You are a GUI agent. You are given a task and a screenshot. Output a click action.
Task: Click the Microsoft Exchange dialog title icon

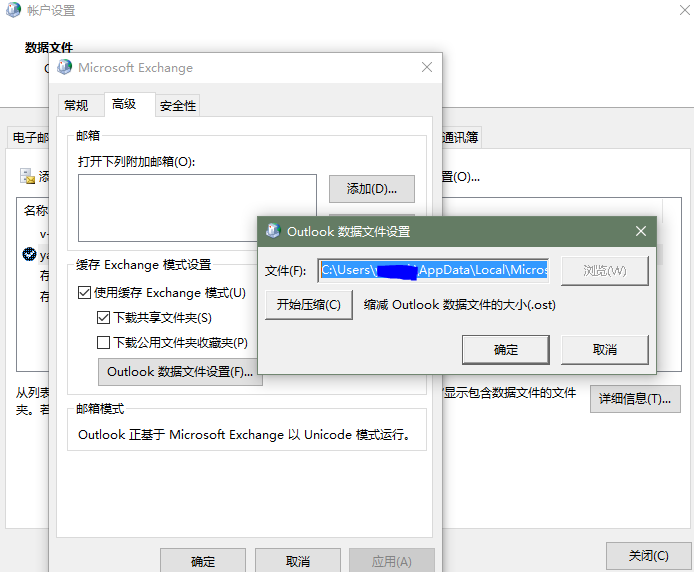[x=65, y=67]
